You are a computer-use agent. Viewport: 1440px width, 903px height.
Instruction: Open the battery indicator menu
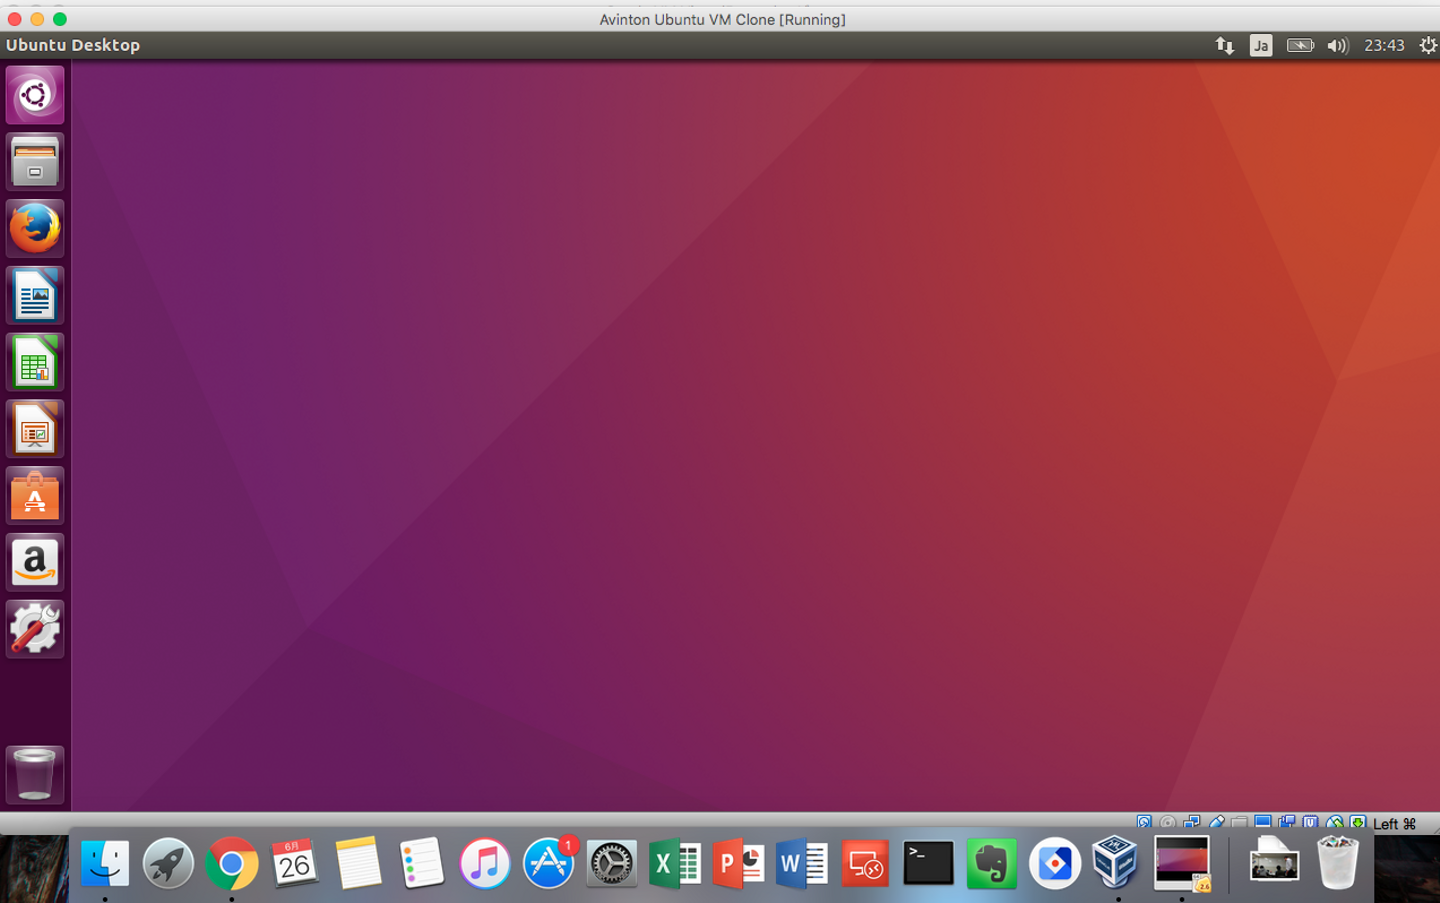(x=1299, y=45)
